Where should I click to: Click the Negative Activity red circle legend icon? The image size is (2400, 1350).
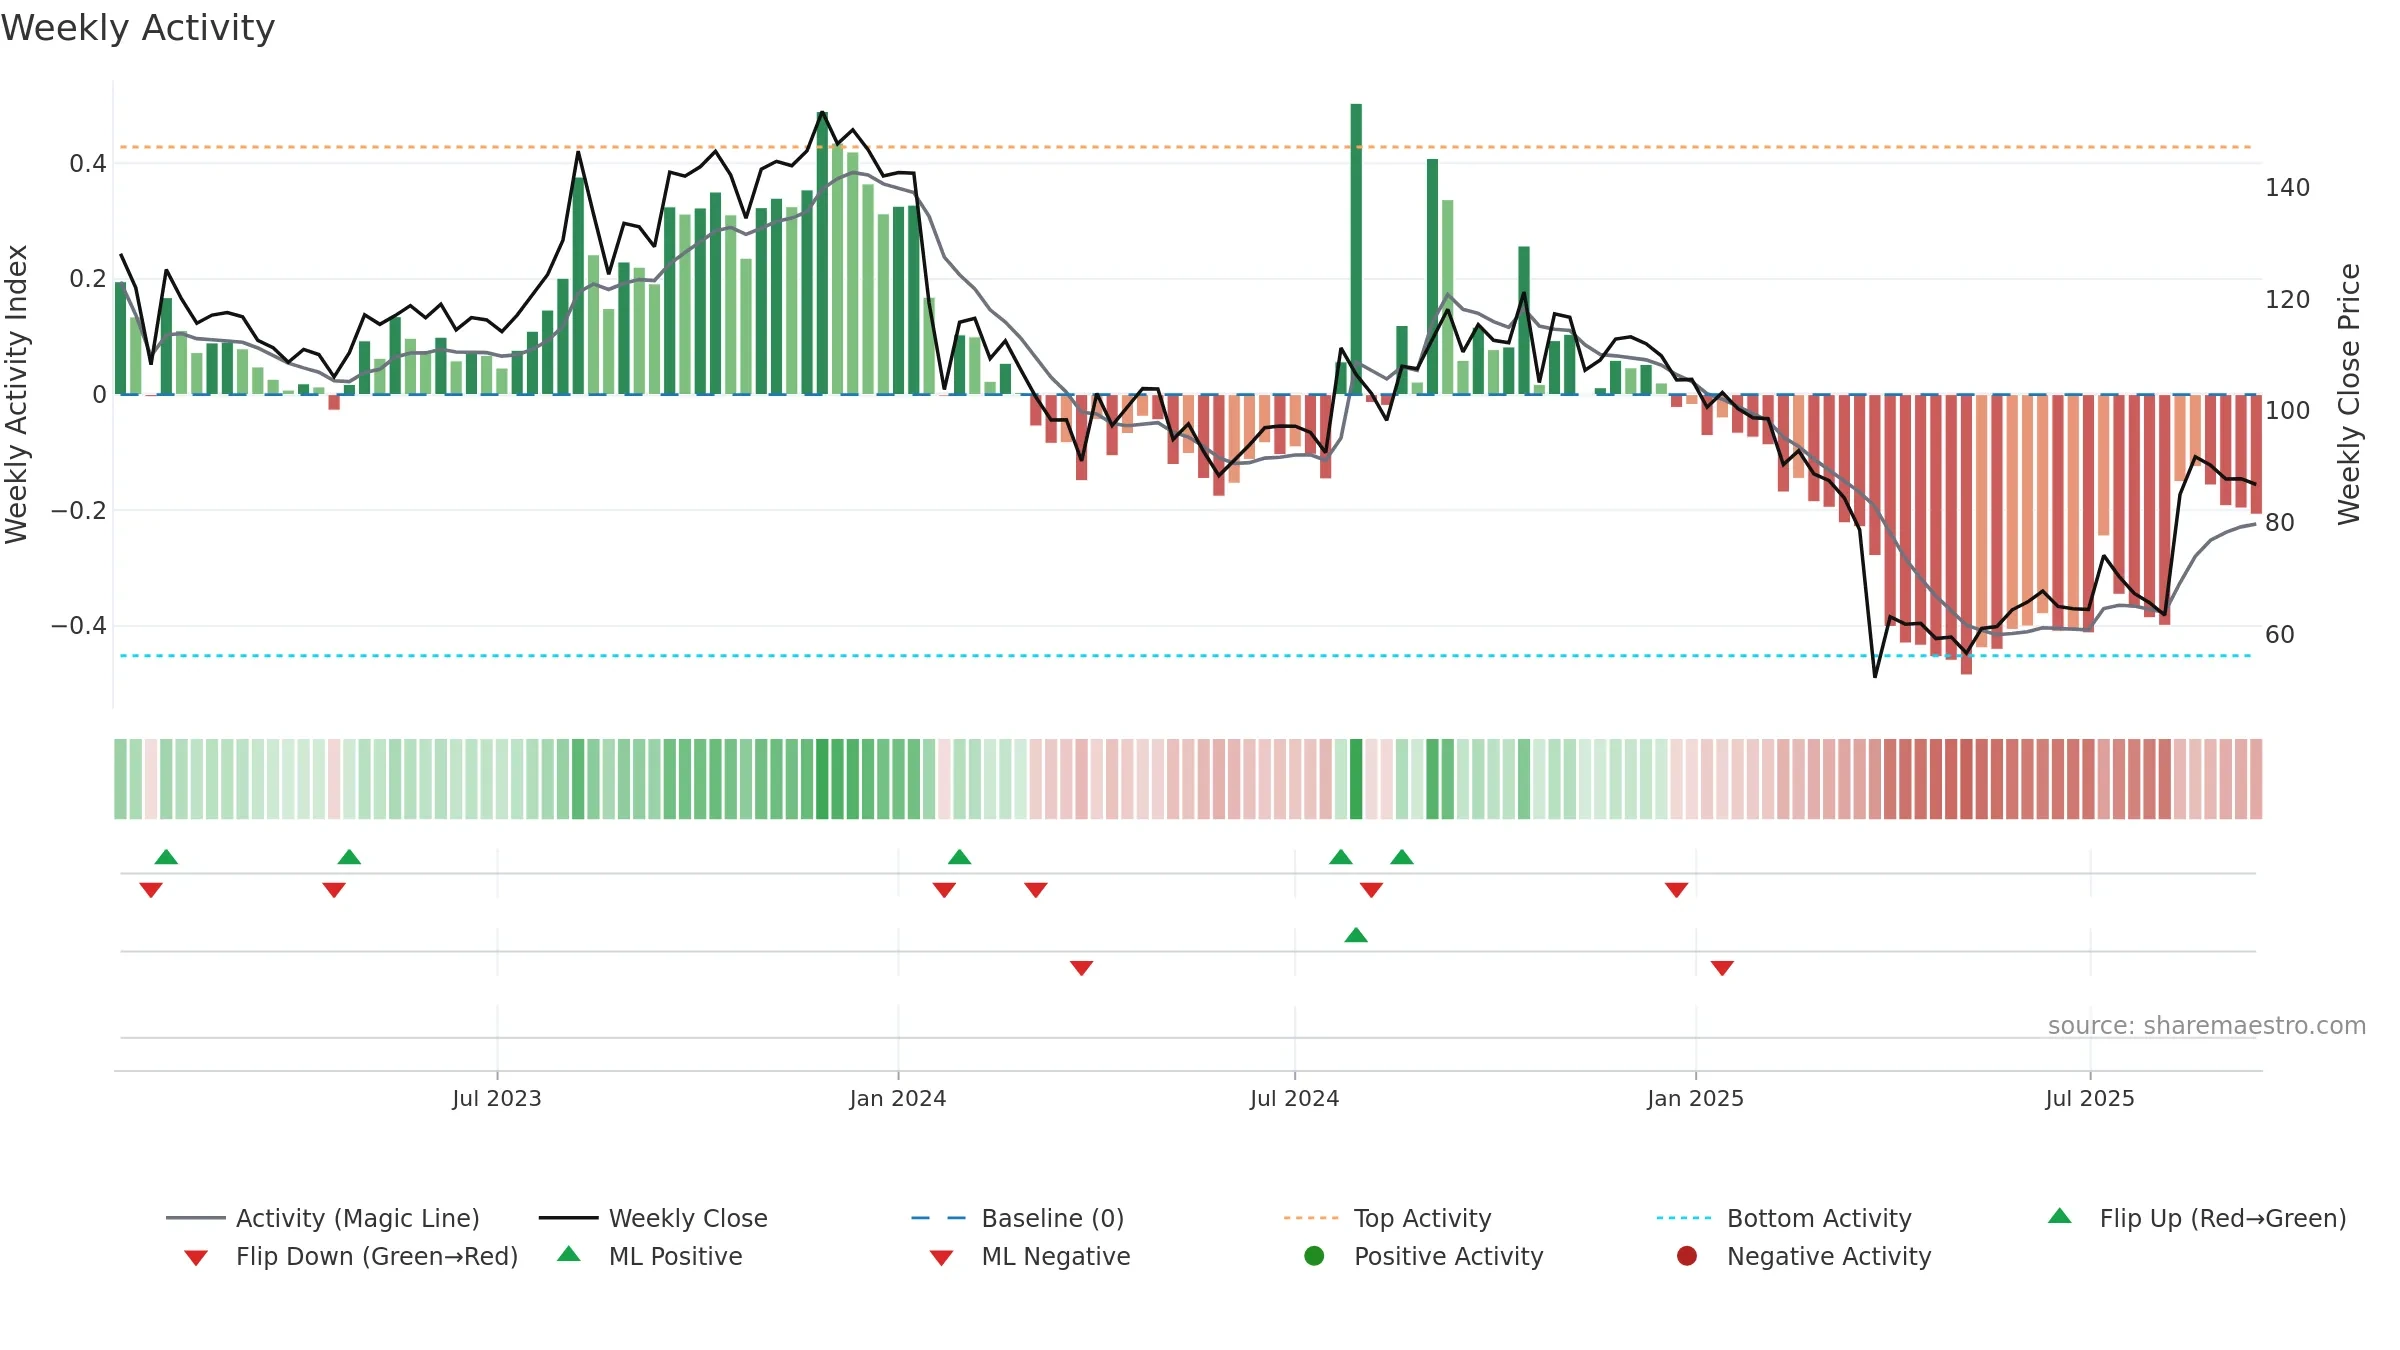1687,1256
